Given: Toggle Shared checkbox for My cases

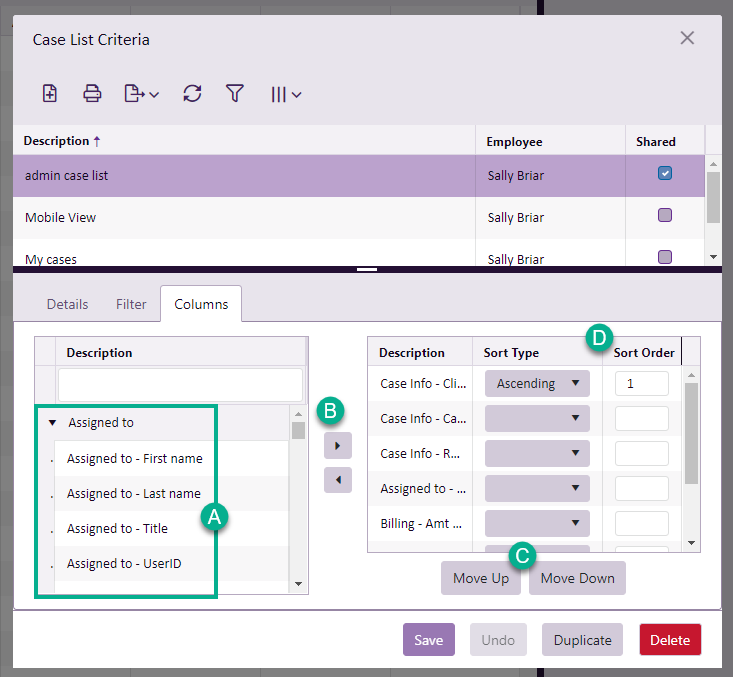Looking at the screenshot, I should (665, 257).
